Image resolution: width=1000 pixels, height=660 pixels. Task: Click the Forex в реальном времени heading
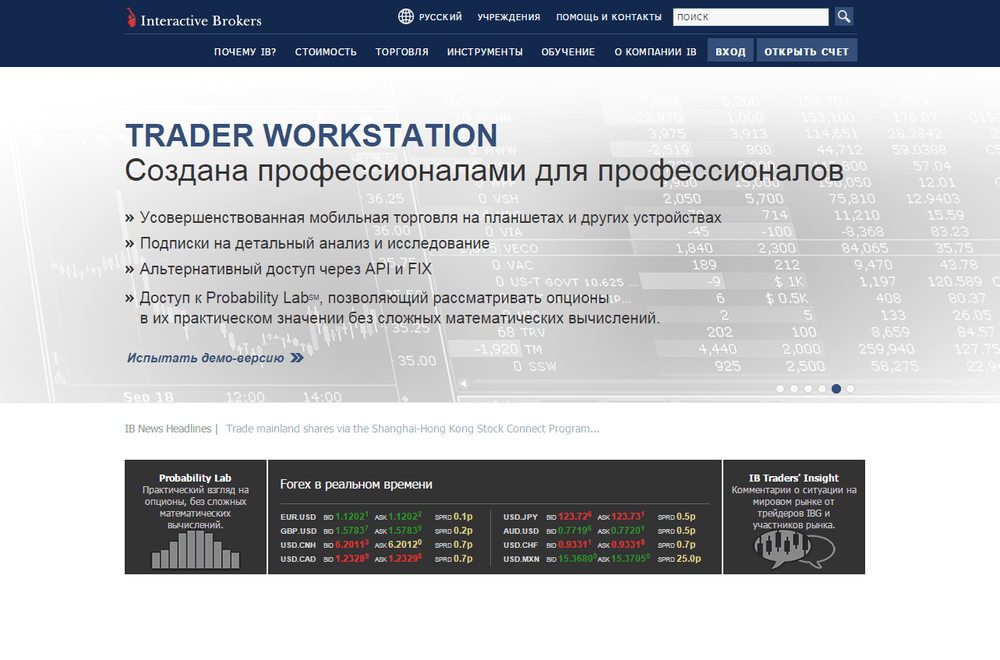click(356, 485)
